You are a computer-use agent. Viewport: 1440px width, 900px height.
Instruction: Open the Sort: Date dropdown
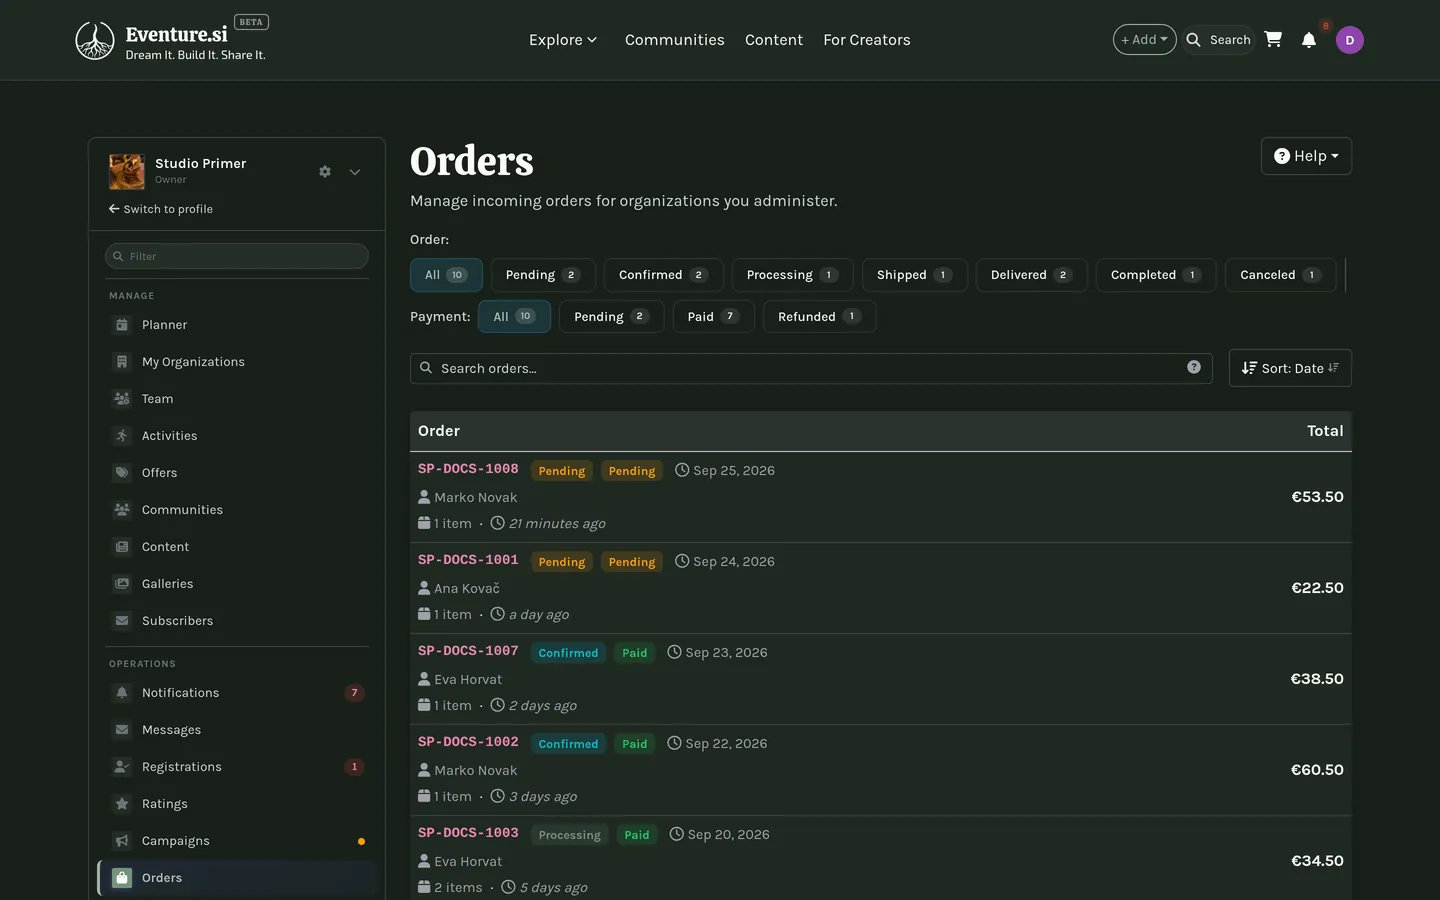point(1290,368)
